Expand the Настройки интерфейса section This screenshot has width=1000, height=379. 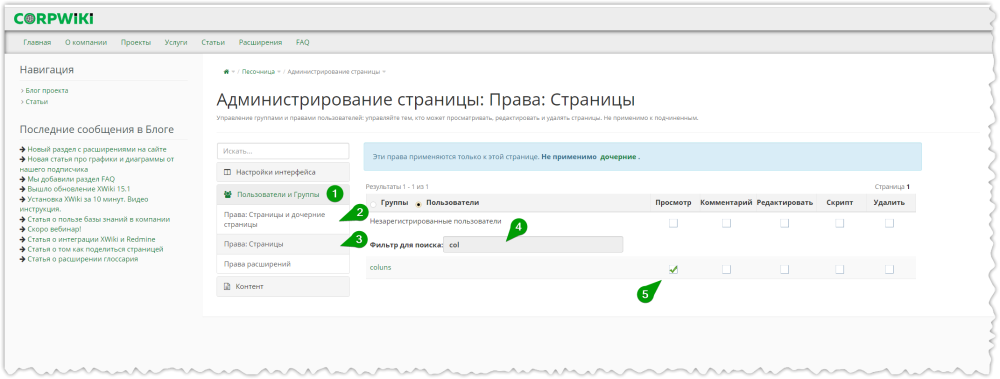point(283,172)
